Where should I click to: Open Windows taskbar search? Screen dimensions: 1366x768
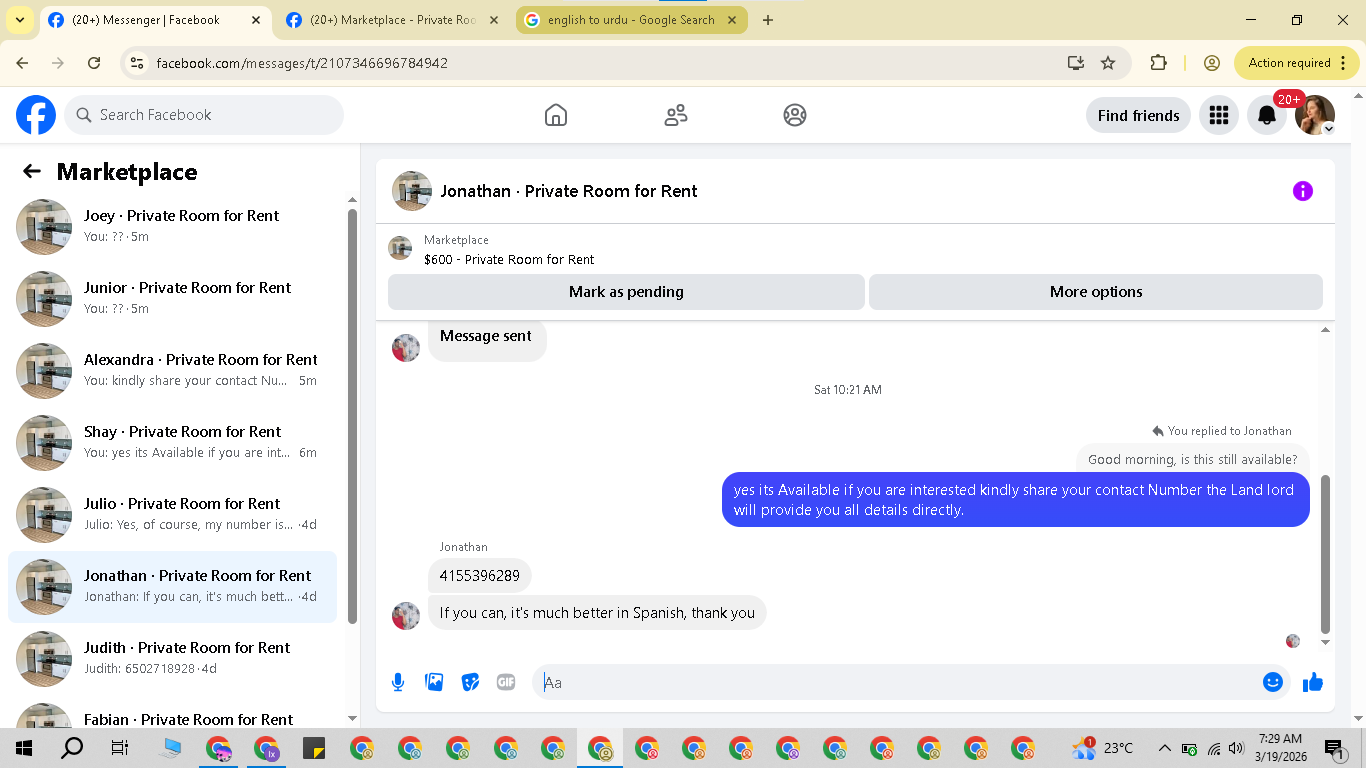(72, 748)
